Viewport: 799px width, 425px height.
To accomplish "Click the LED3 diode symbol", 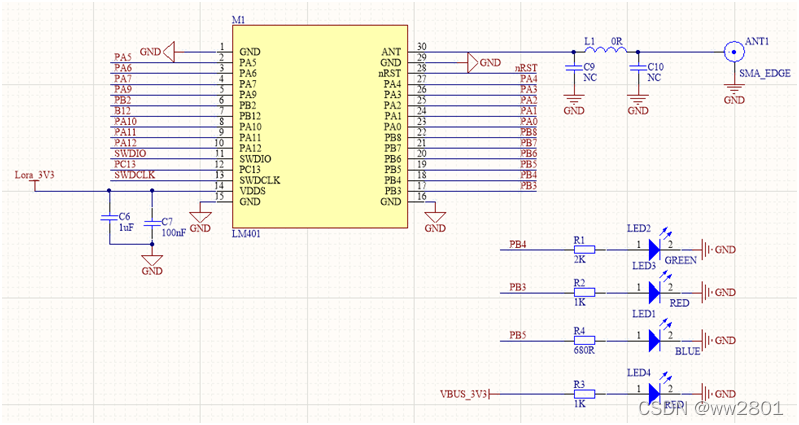I will (x=655, y=293).
